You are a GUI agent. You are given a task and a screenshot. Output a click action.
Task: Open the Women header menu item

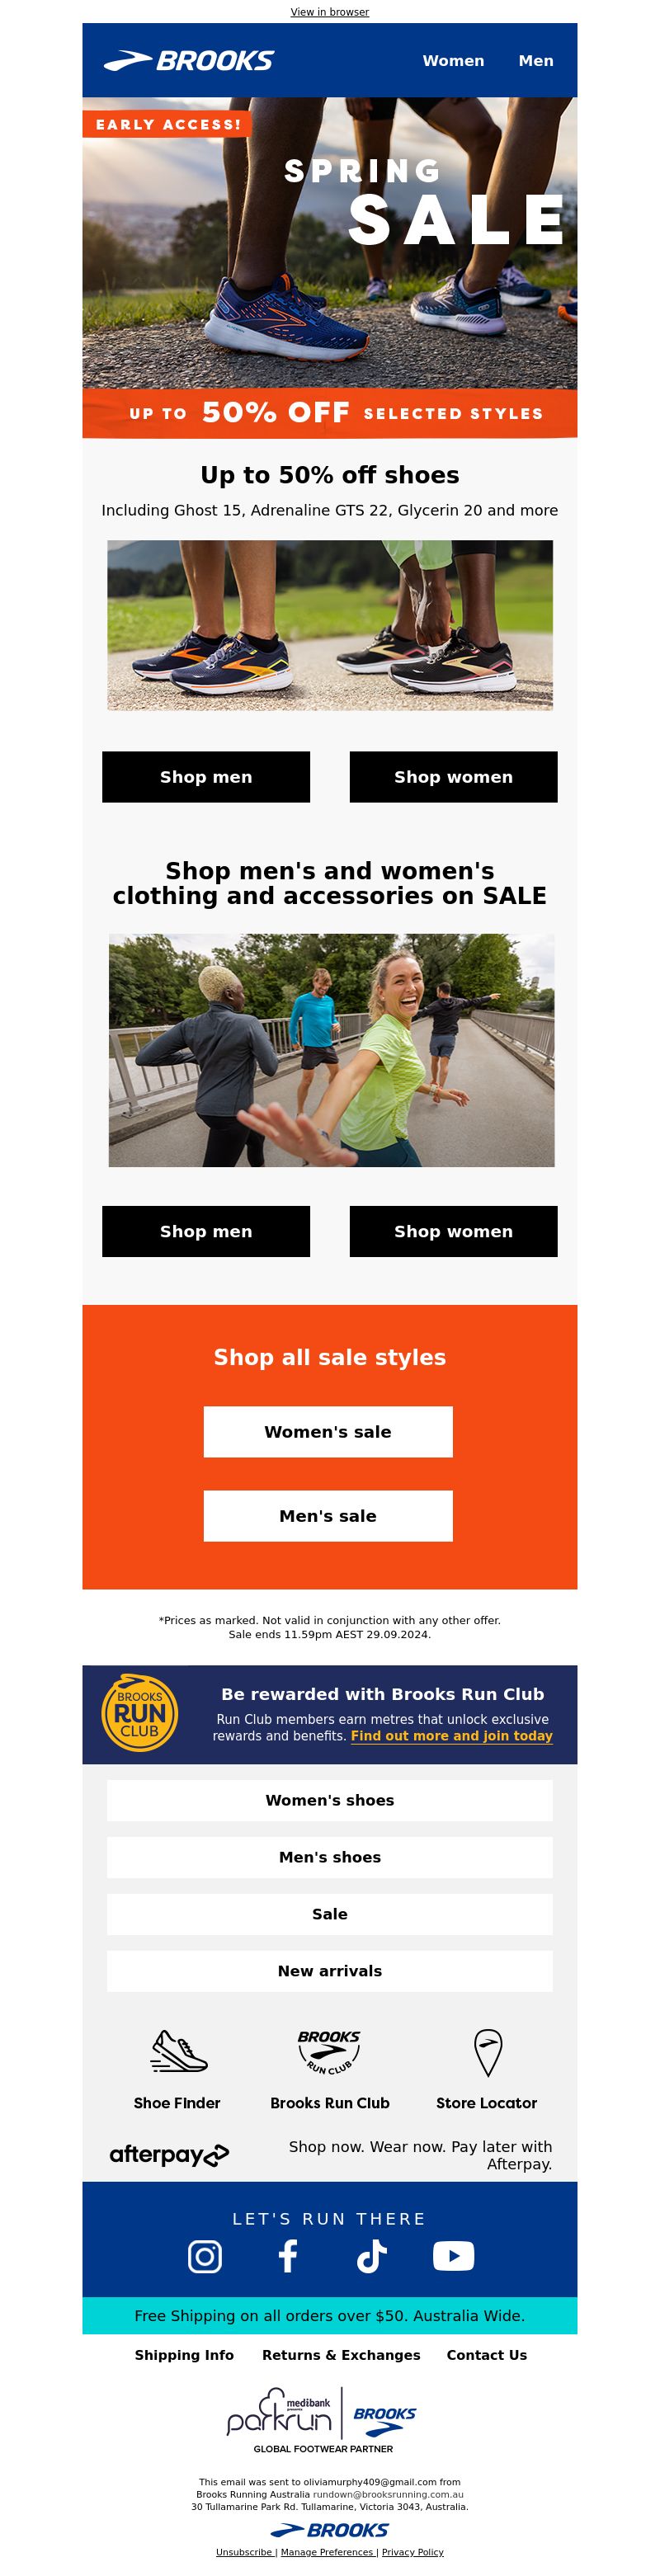453,61
